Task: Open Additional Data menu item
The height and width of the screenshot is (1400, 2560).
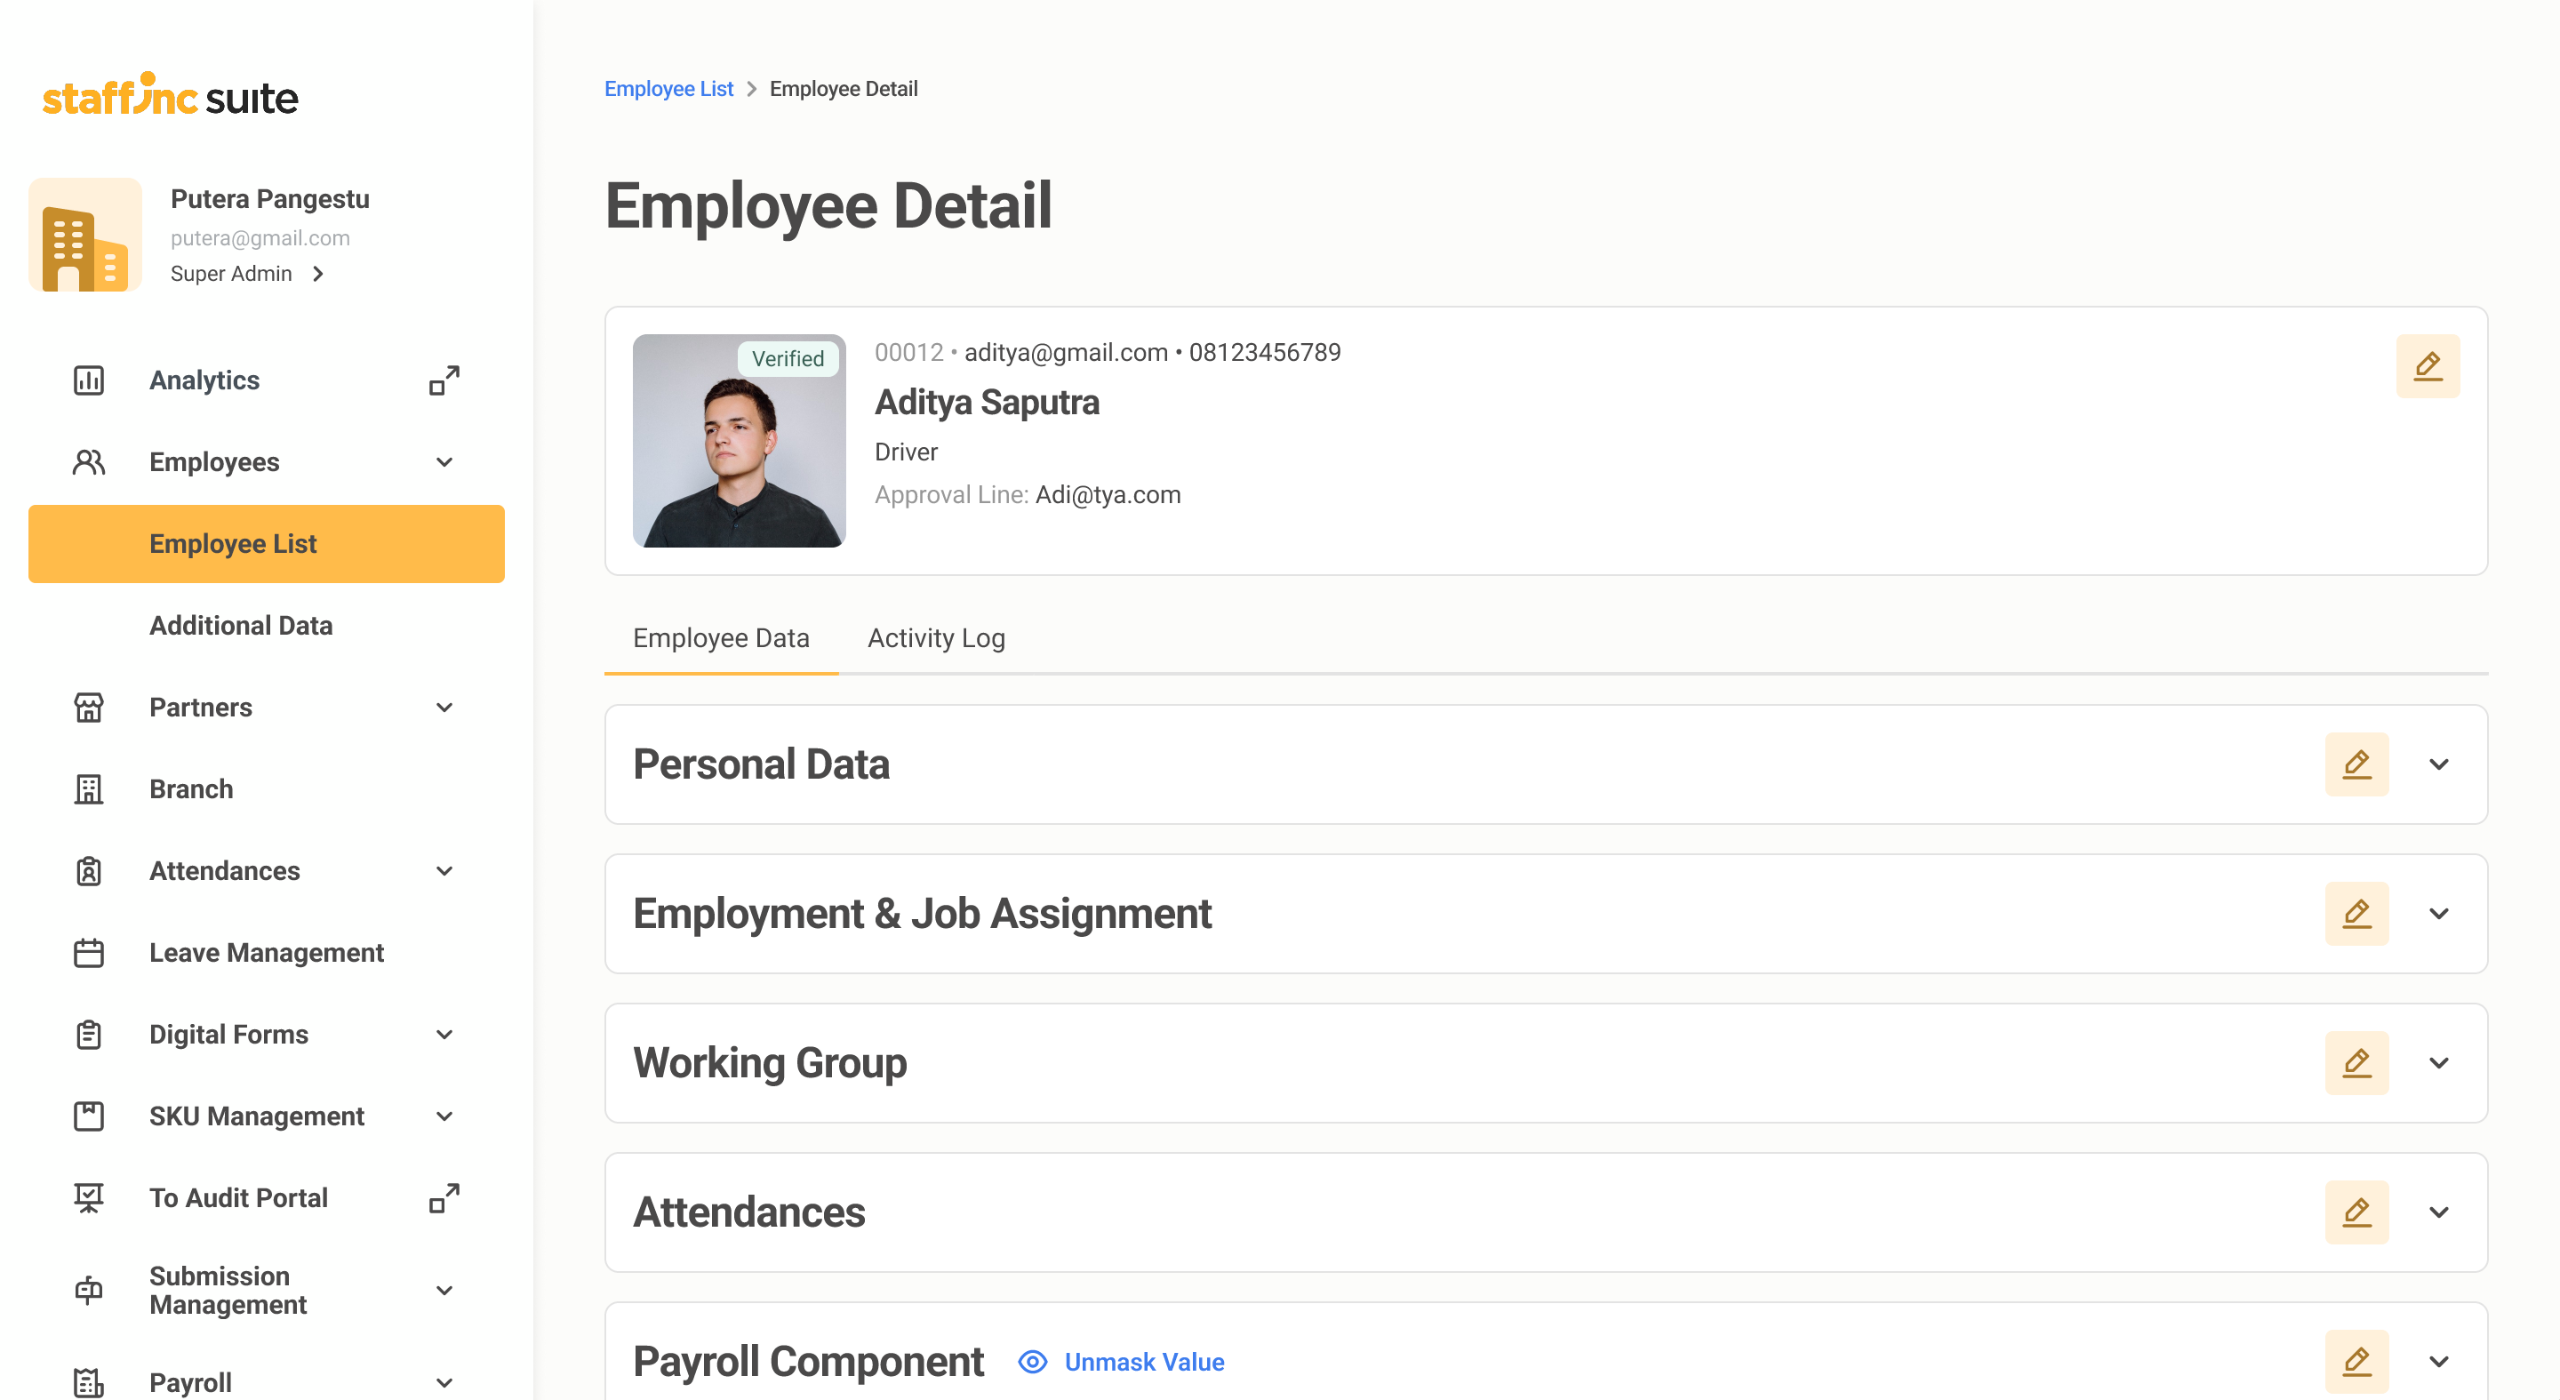Action: click(x=241, y=625)
